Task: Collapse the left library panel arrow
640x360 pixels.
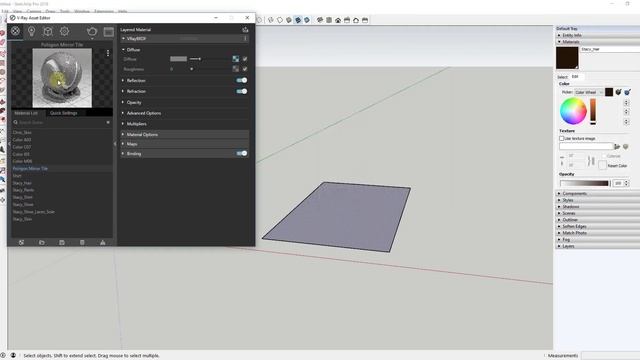Action: tap(9, 144)
